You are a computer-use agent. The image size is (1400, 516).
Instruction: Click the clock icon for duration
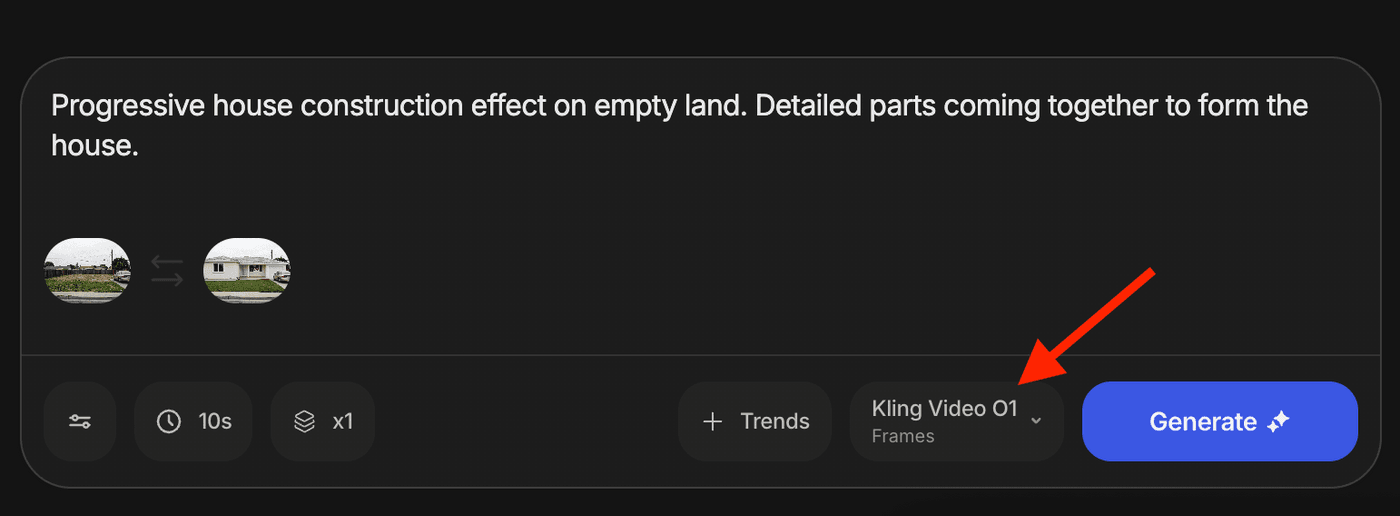pos(169,422)
